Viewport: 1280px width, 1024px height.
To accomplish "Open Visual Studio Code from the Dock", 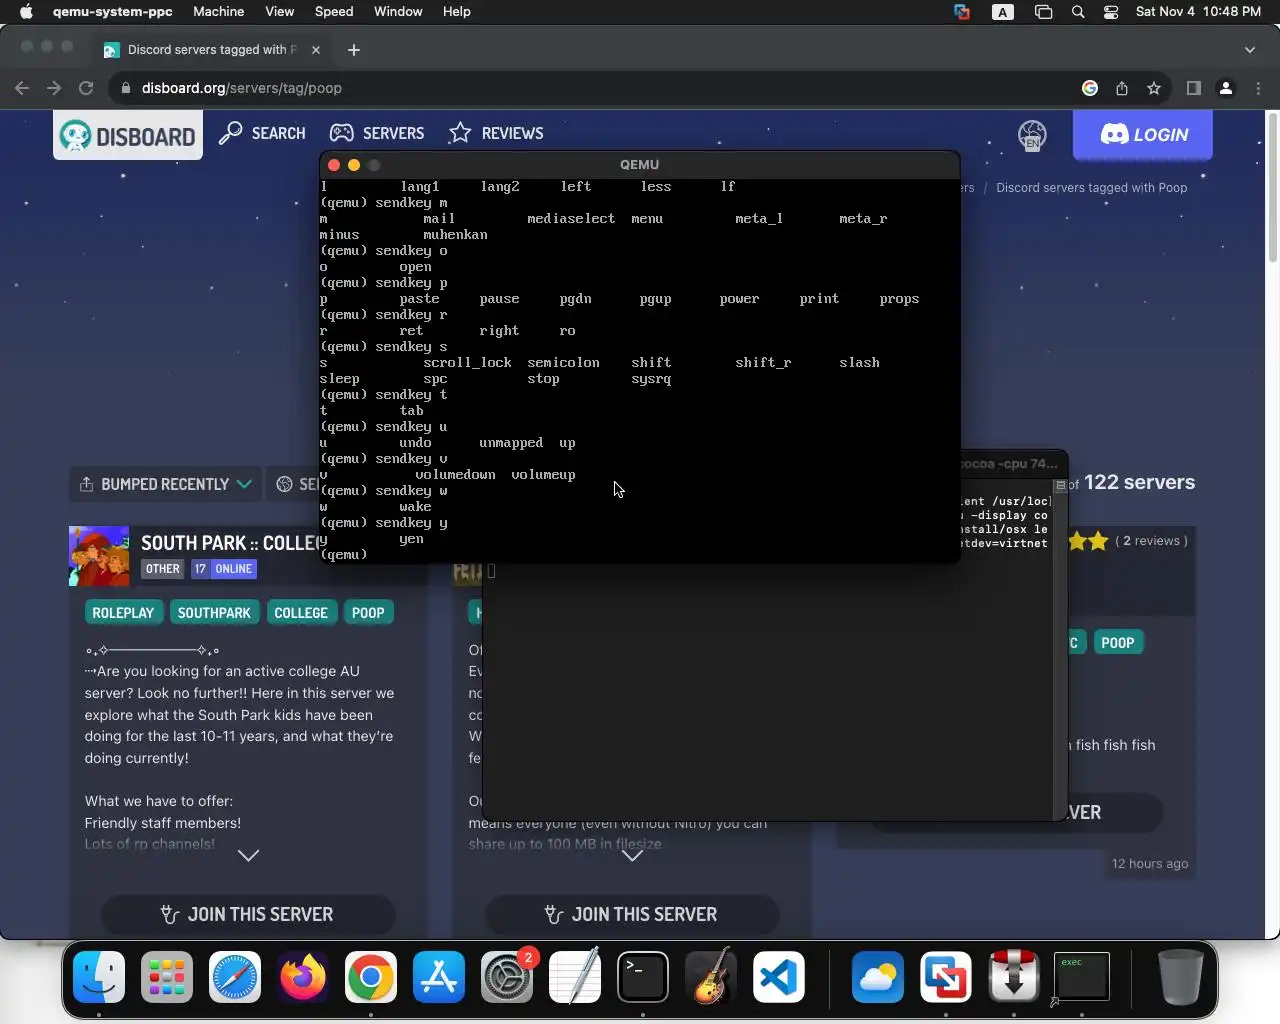I will [779, 977].
